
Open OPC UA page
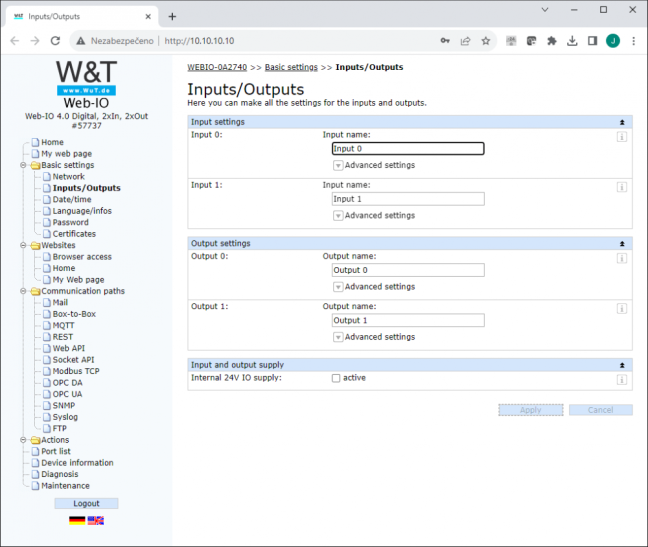[x=67, y=394]
